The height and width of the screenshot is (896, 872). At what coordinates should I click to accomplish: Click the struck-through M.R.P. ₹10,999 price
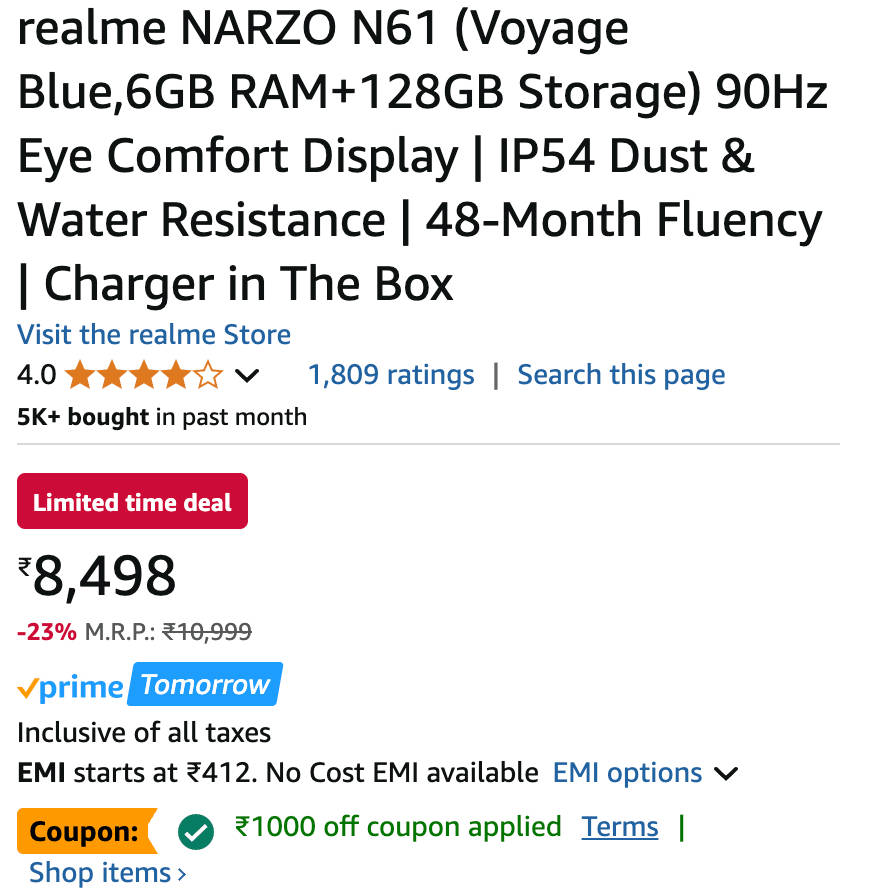coord(207,632)
